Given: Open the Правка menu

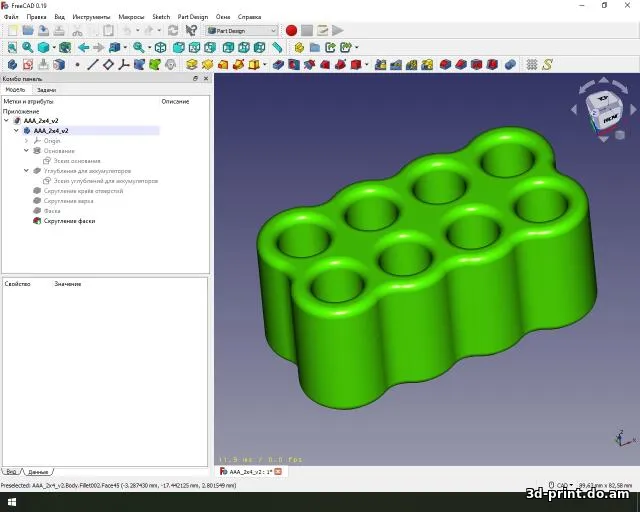Looking at the screenshot, I should pyautogui.click(x=36, y=17).
